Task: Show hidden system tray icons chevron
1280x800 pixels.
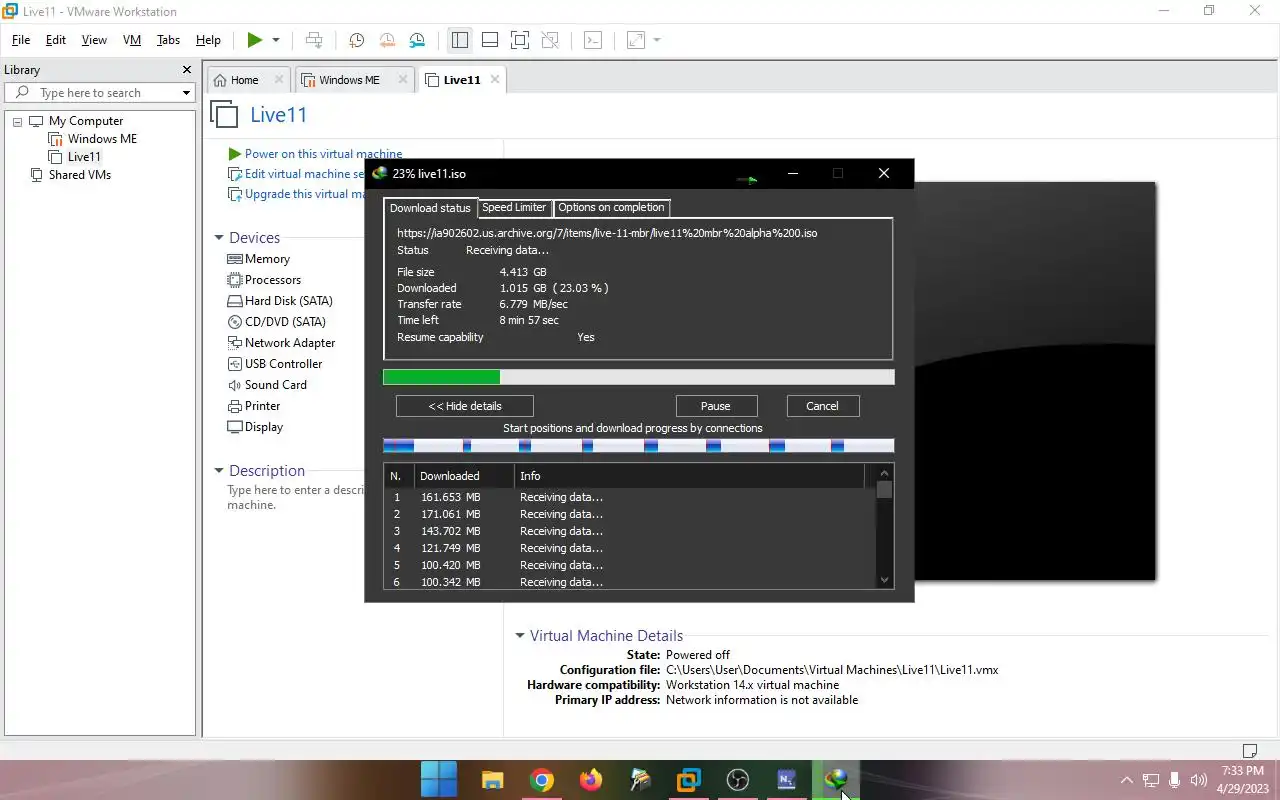Action: [1126, 780]
